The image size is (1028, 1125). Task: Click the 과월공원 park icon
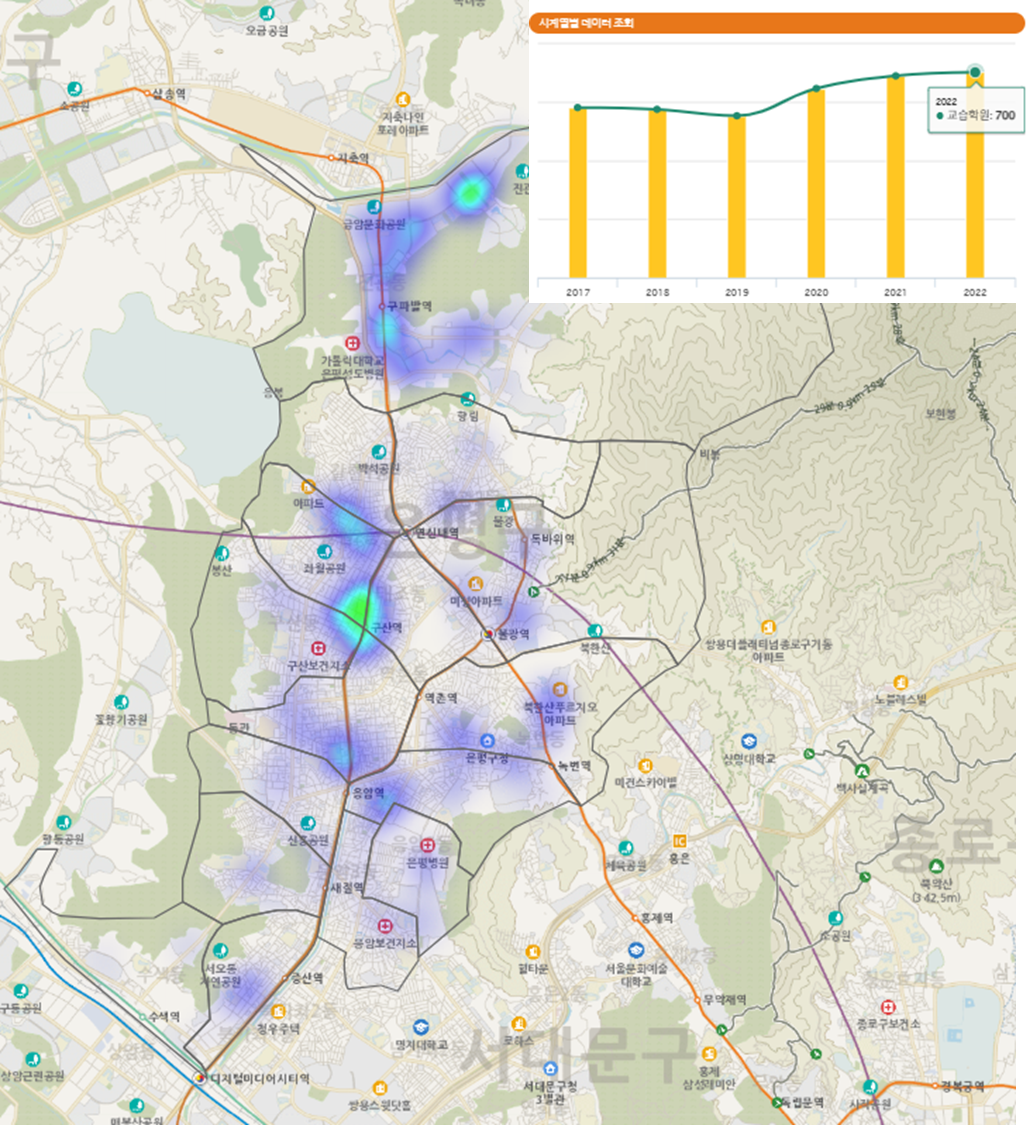pos(324,552)
